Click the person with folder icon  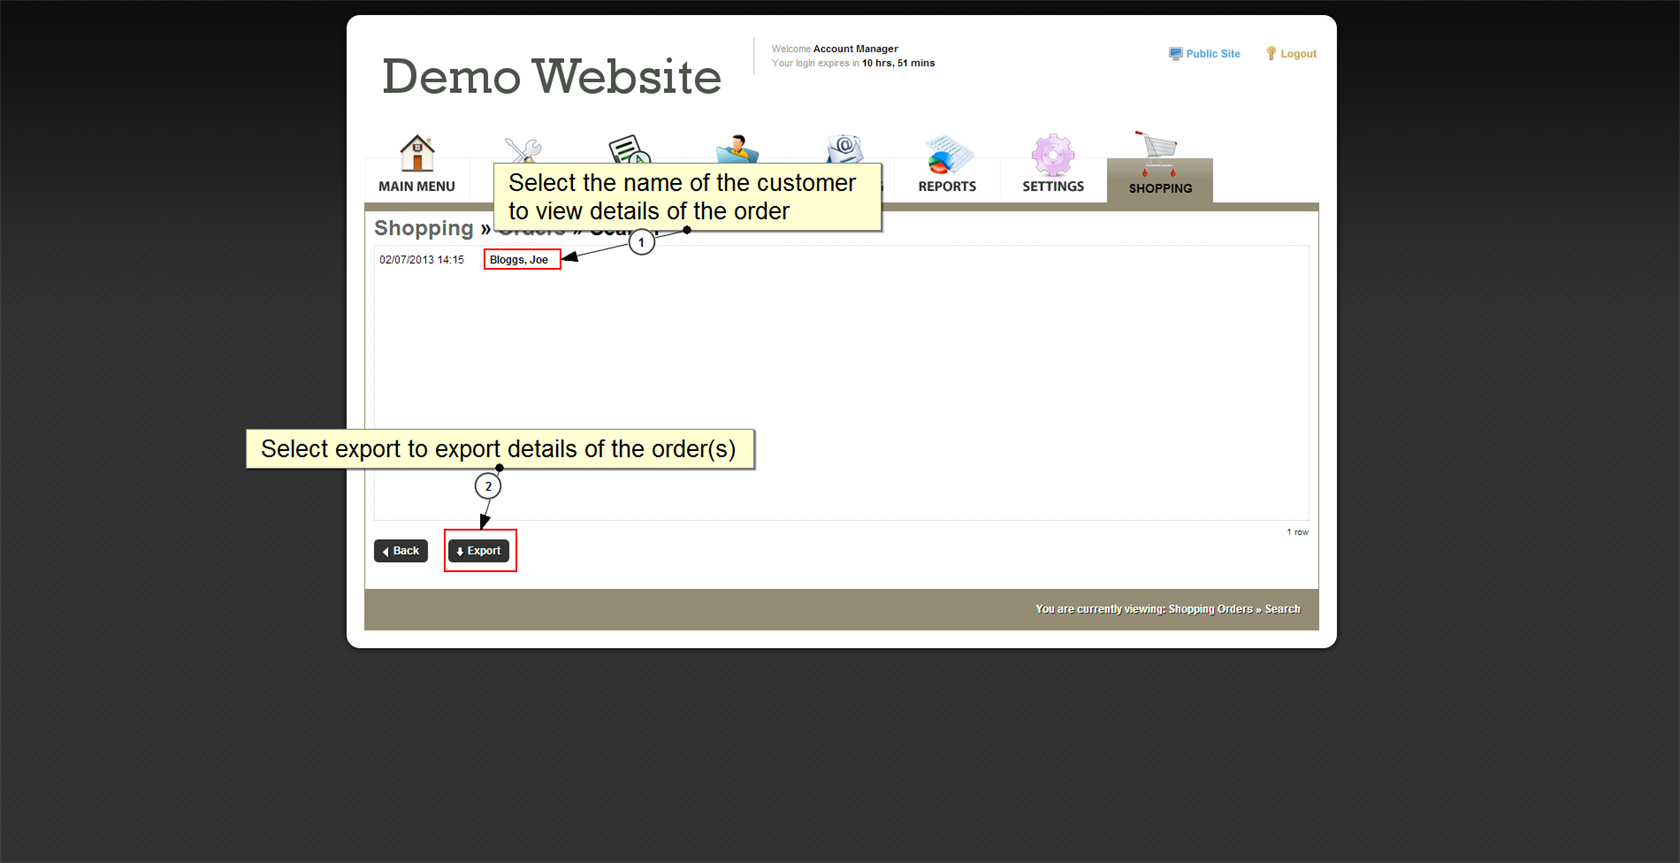[737, 148]
